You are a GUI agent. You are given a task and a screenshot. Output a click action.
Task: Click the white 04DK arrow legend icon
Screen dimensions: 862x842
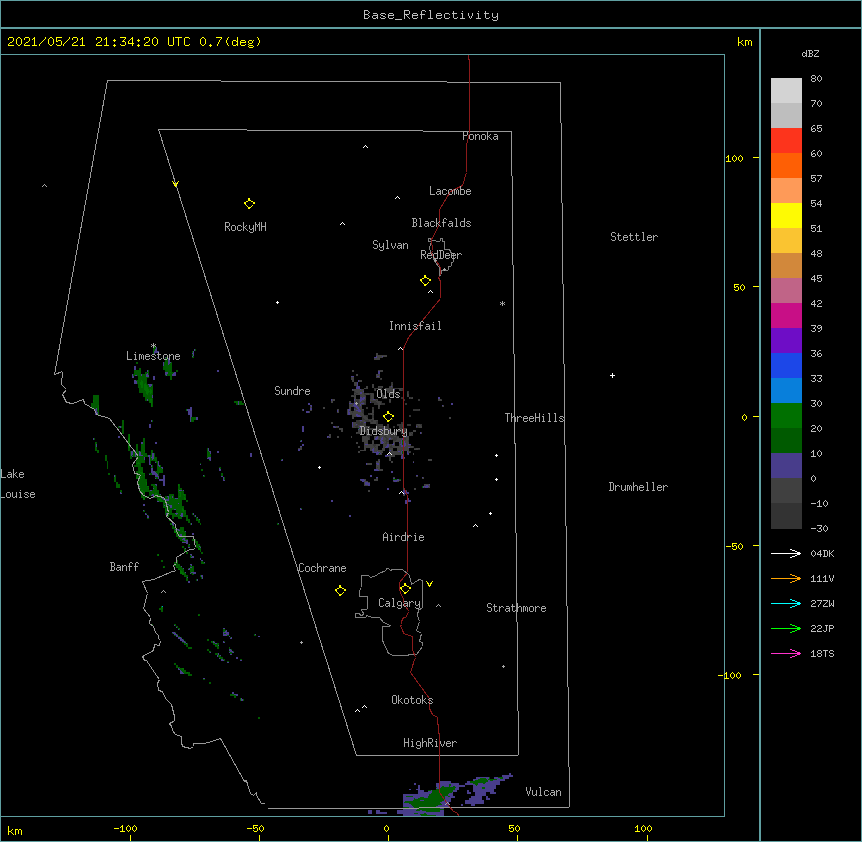point(786,553)
